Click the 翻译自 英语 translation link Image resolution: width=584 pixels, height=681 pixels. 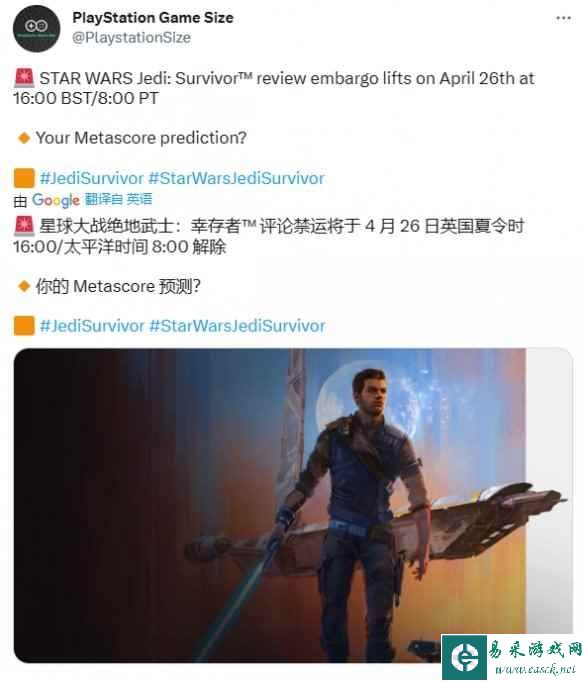[119, 199]
